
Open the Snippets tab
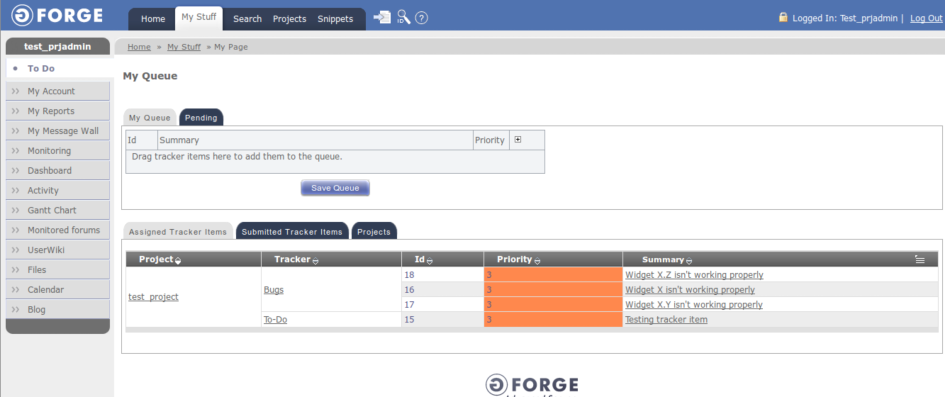point(335,19)
